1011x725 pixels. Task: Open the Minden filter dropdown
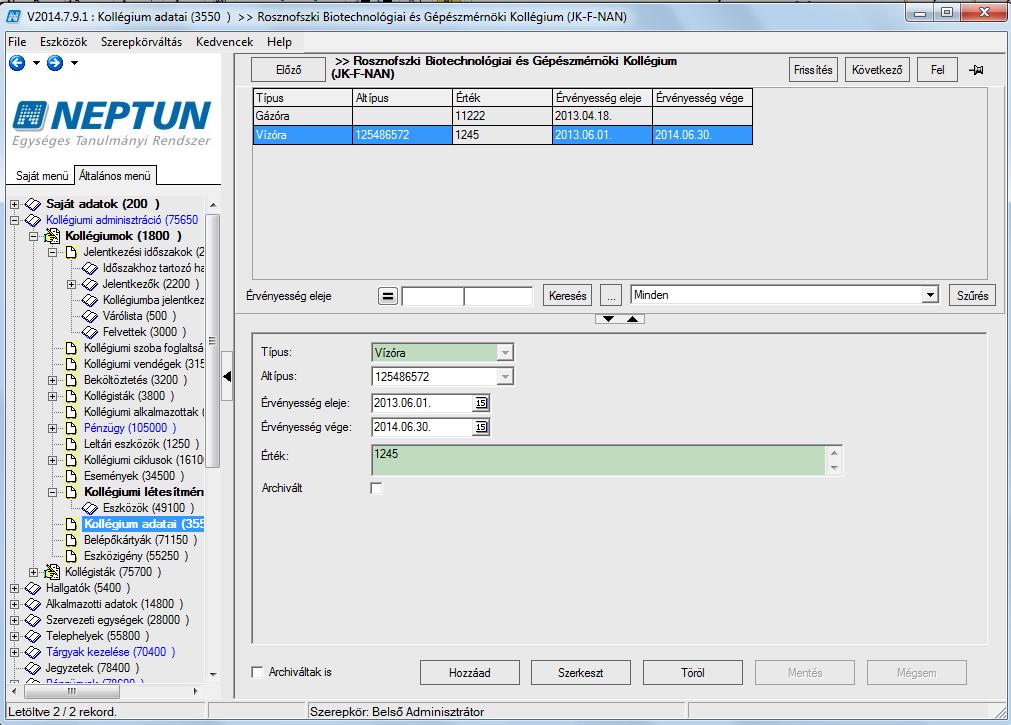tap(930, 295)
